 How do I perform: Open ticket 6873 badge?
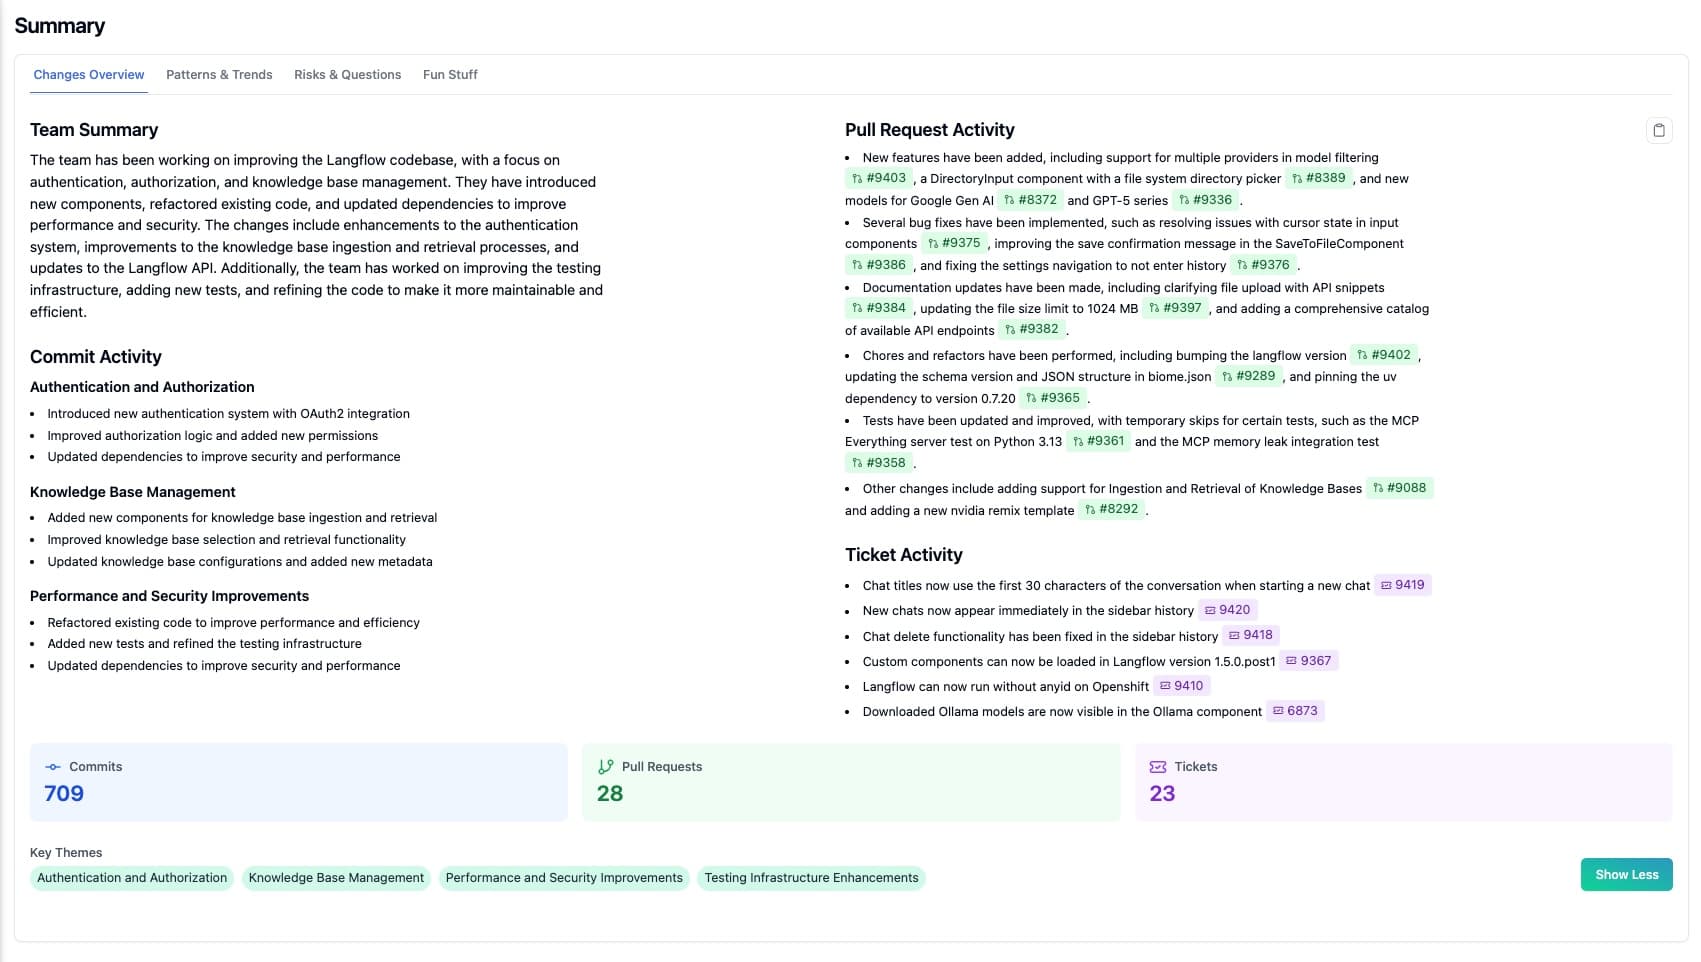coord(1295,711)
